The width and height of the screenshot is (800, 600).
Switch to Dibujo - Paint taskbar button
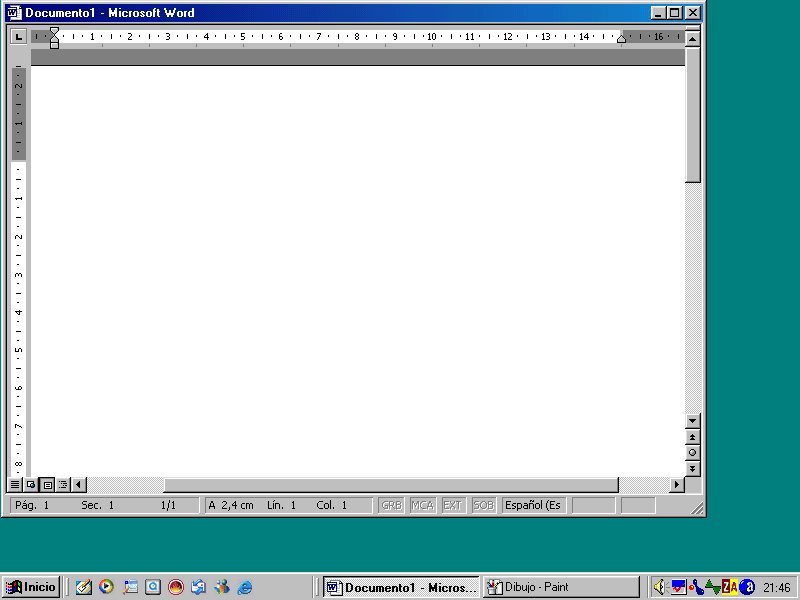[561, 587]
